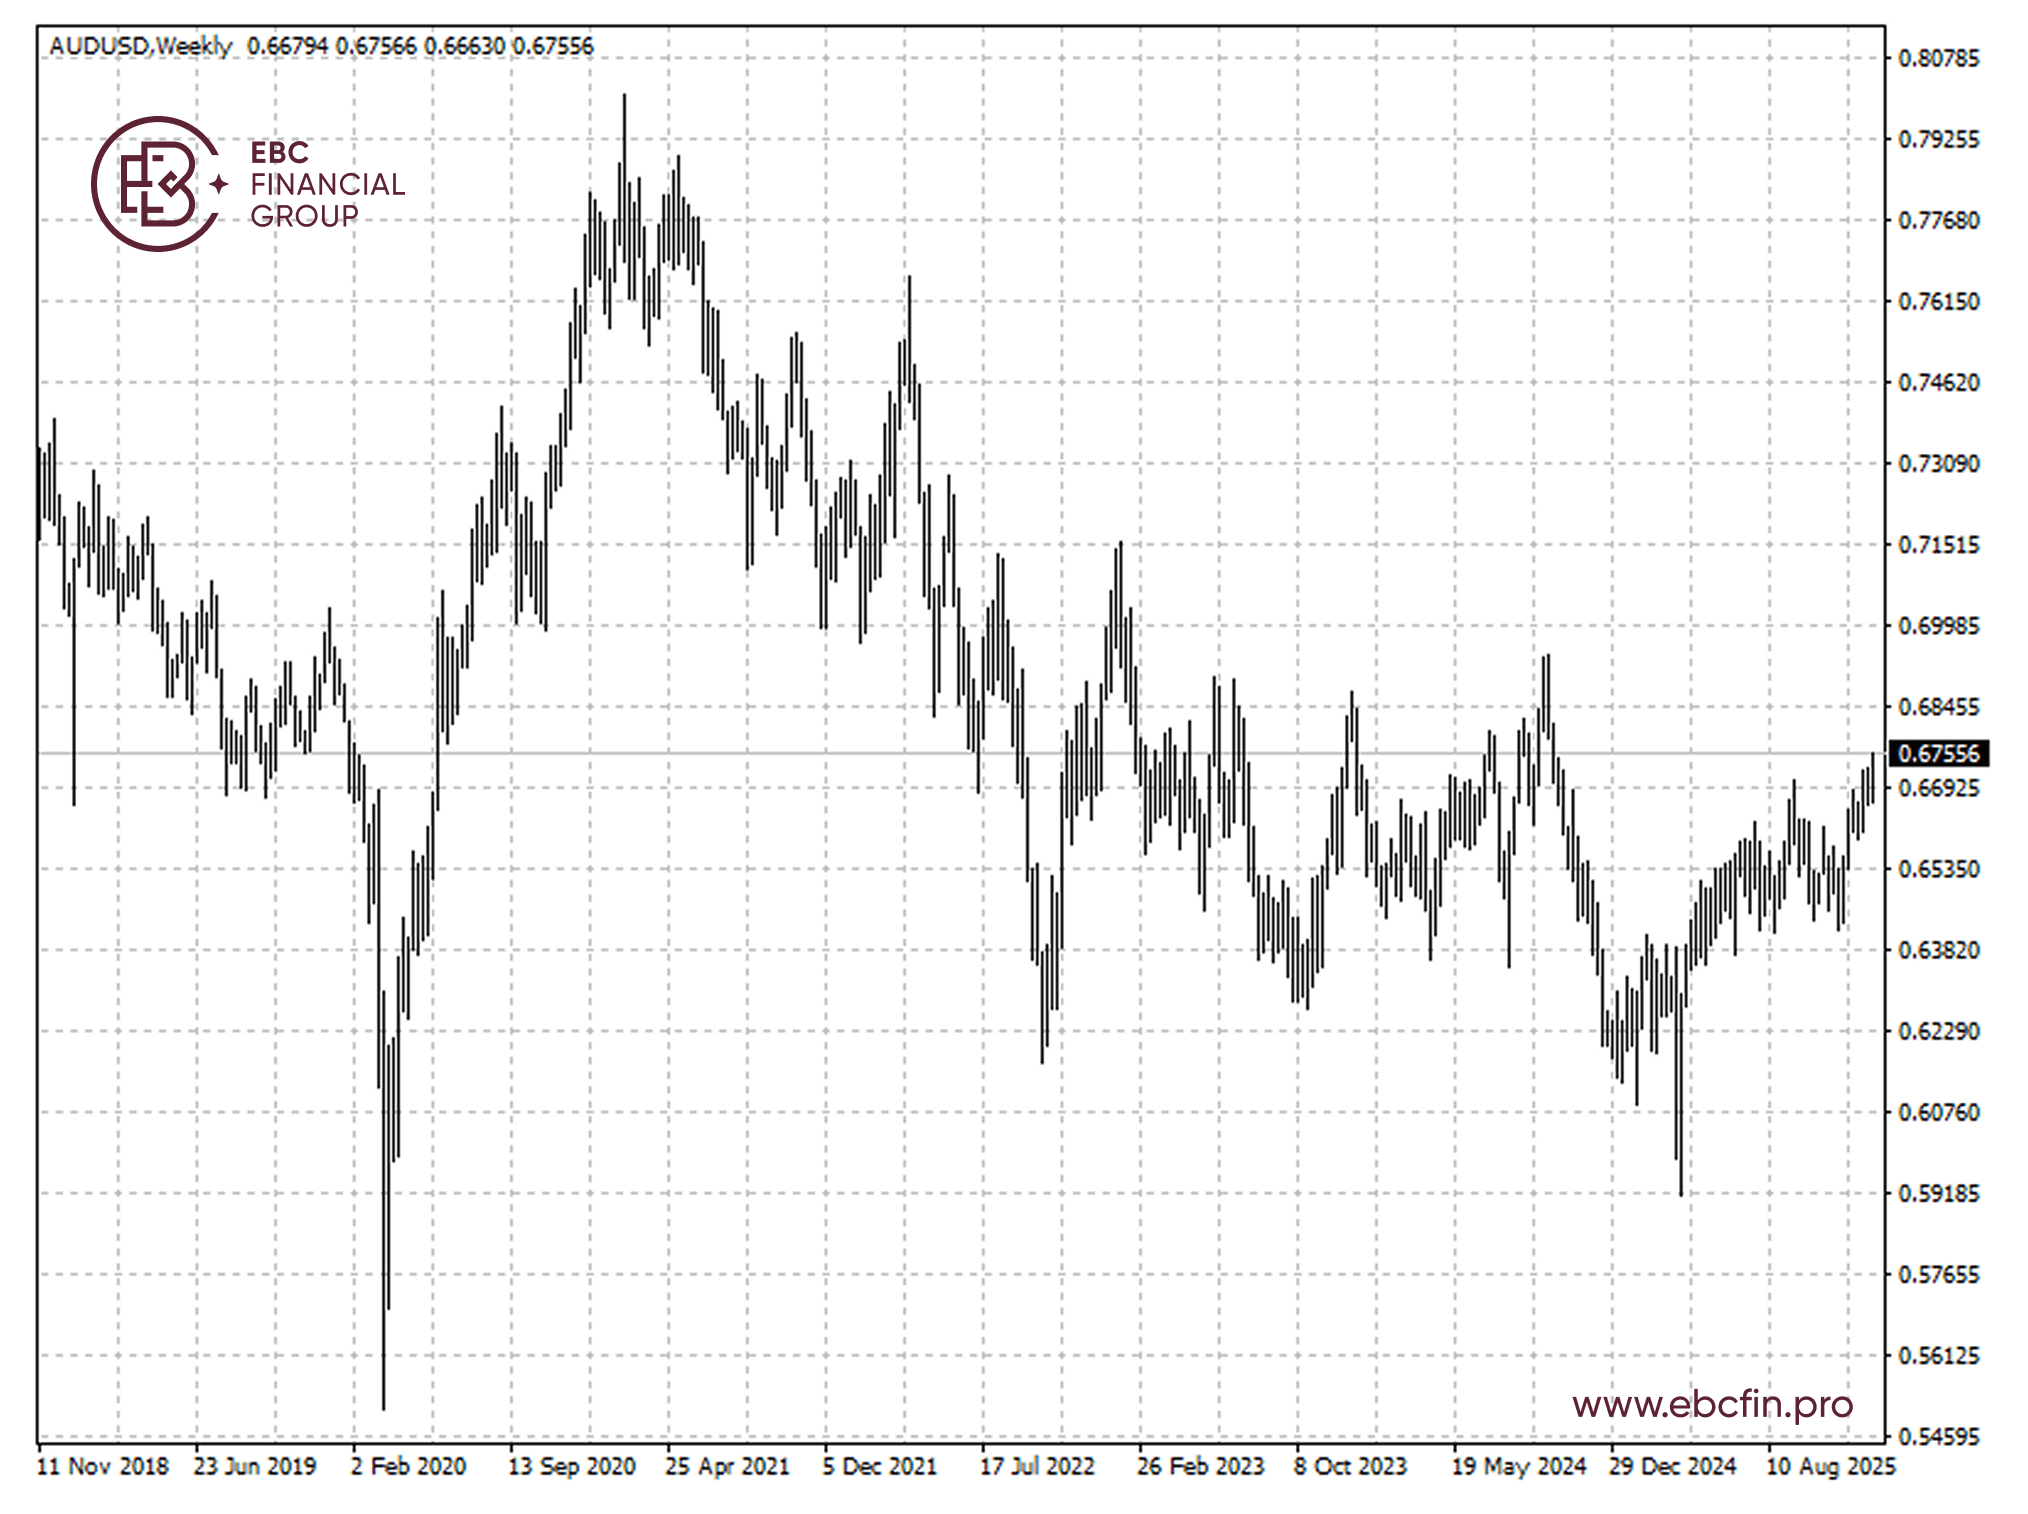Screen dimensions: 2028x1514
Task: Click the OHLC values in chart header
Action: pos(420,46)
